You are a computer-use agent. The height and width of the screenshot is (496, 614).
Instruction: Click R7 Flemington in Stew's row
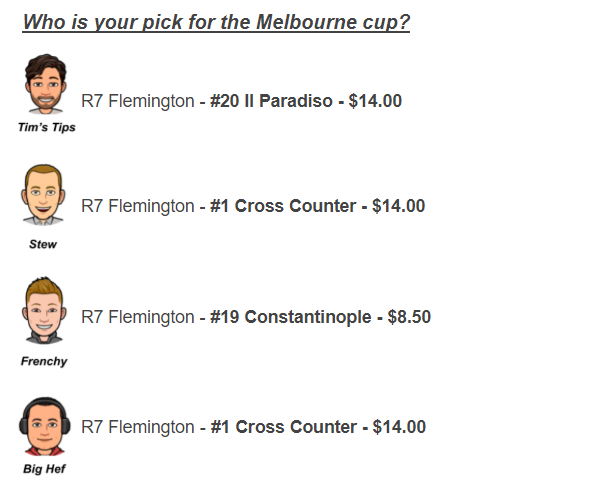click(x=137, y=206)
